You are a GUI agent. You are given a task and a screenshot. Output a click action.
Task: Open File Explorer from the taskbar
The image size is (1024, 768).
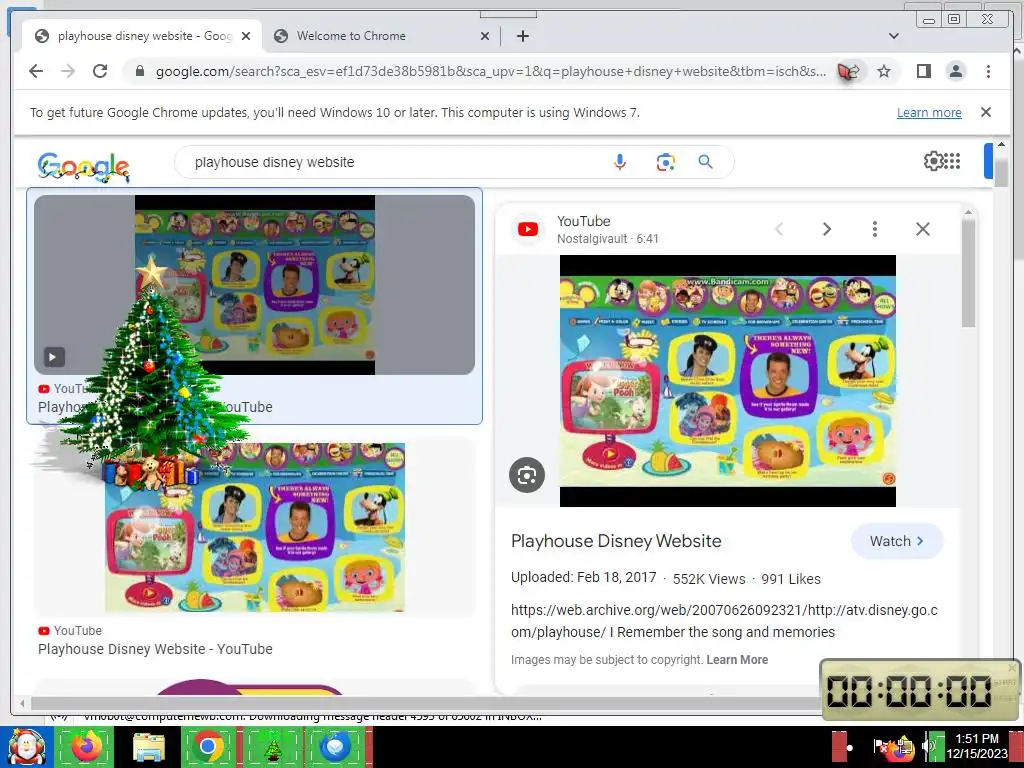click(x=148, y=746)
